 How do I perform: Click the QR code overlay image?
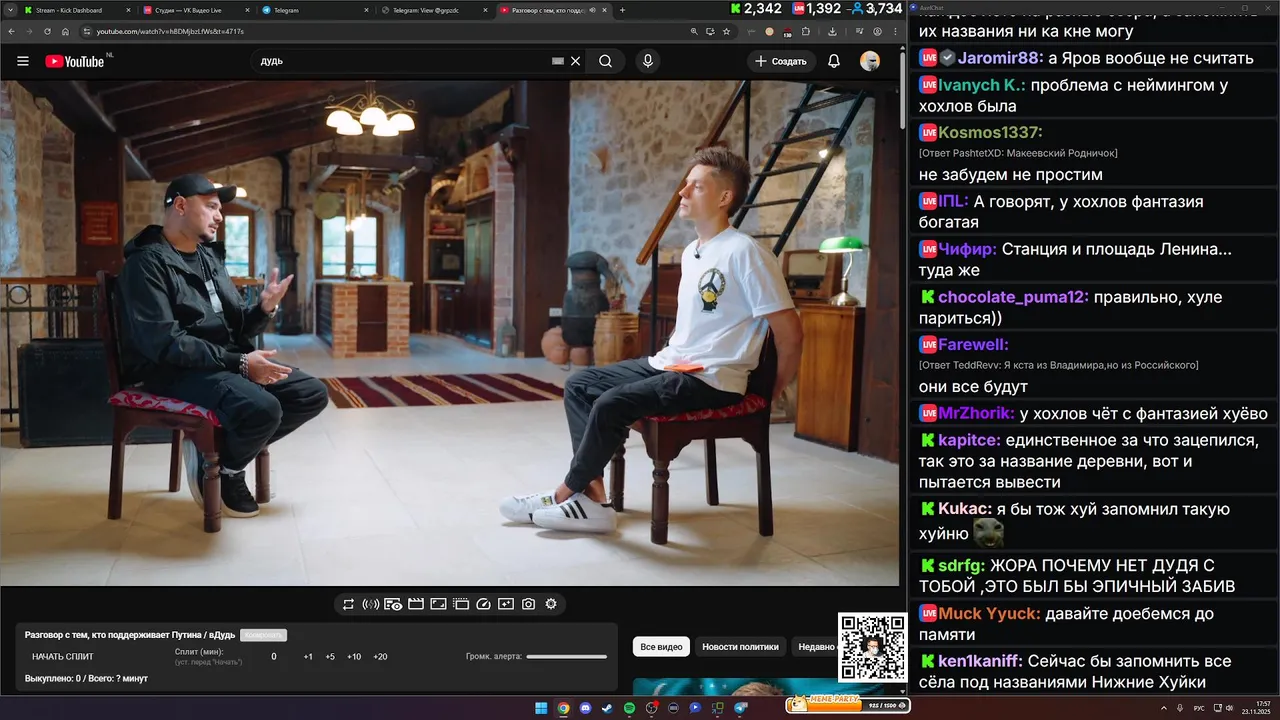[873, 647]
